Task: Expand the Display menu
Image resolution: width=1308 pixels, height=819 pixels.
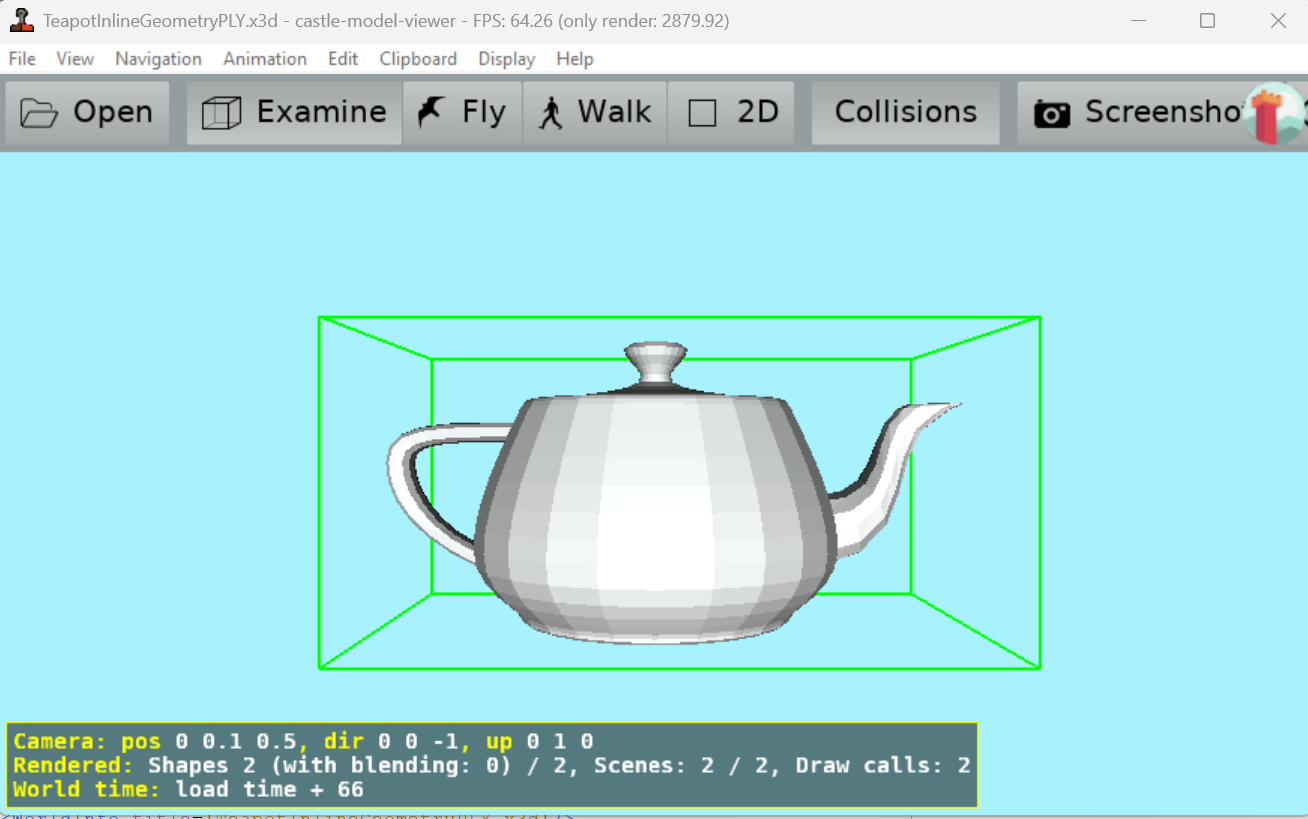Action: click(506, 59)
